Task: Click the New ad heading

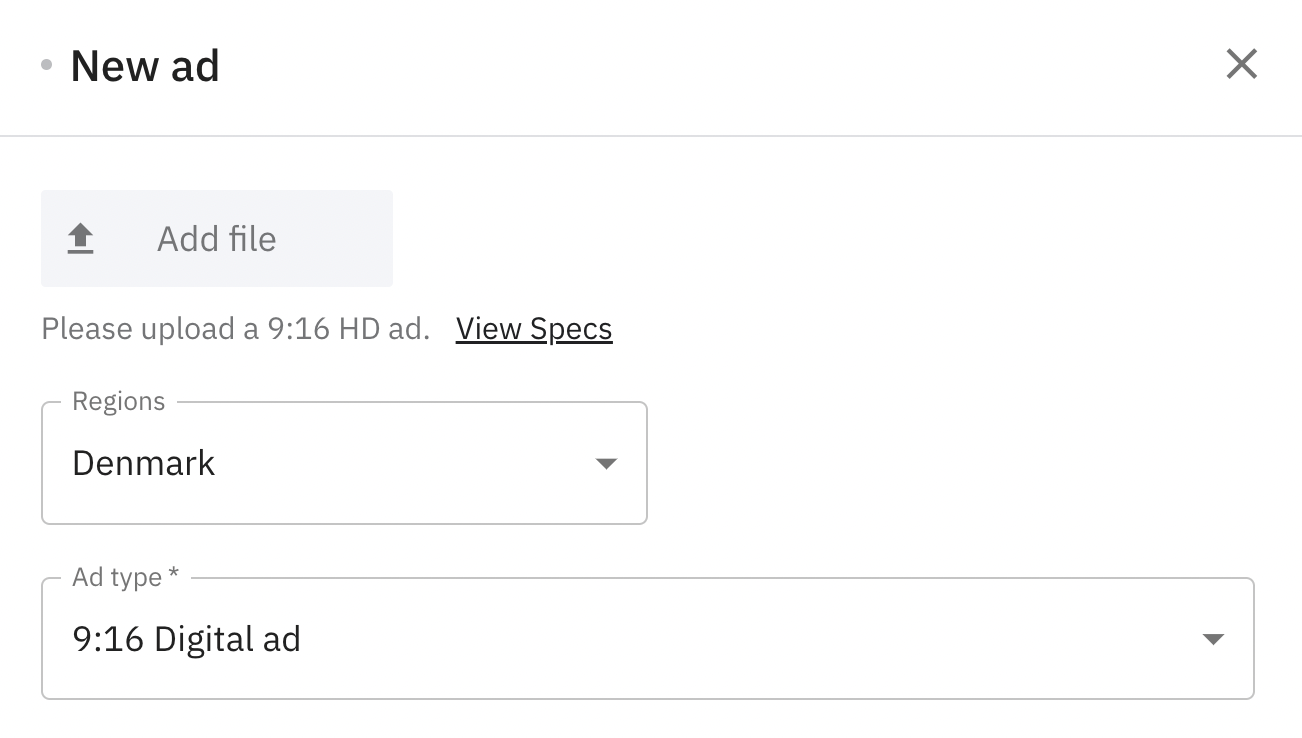Action: pos(145,66)
